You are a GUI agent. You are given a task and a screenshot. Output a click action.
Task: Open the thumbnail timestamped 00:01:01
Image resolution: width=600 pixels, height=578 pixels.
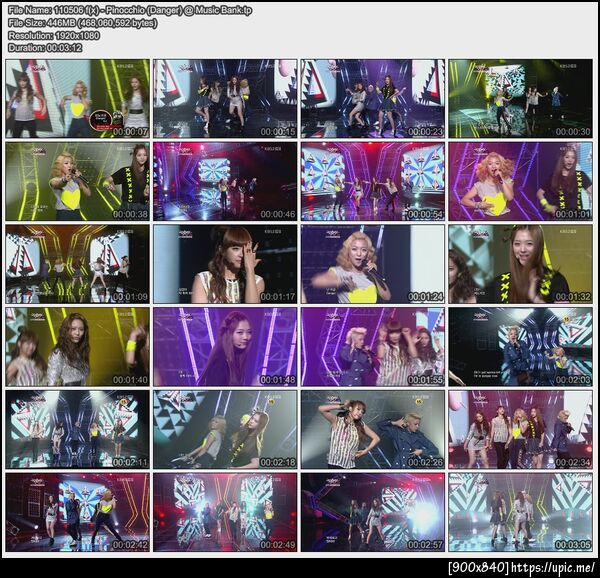pos(520,182)
